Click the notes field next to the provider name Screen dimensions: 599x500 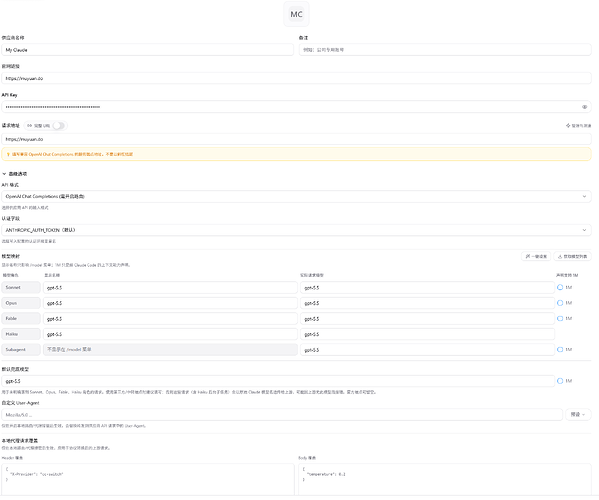click(445, 50)
